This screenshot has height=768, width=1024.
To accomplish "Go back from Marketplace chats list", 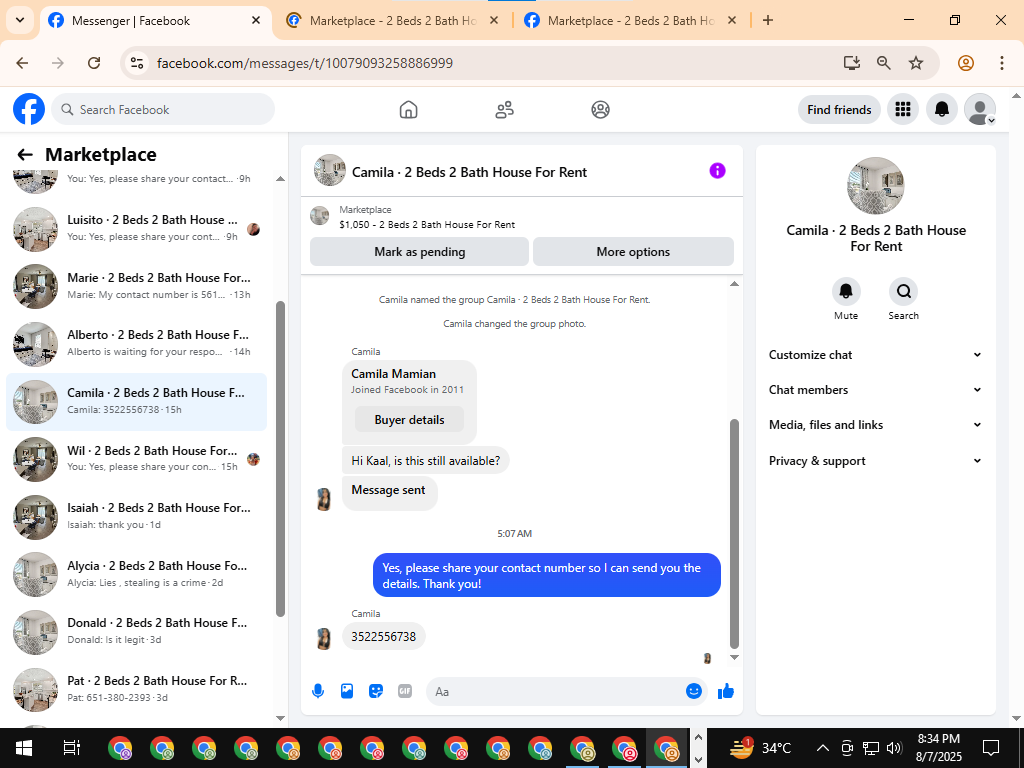I will (x=25, y=155).
